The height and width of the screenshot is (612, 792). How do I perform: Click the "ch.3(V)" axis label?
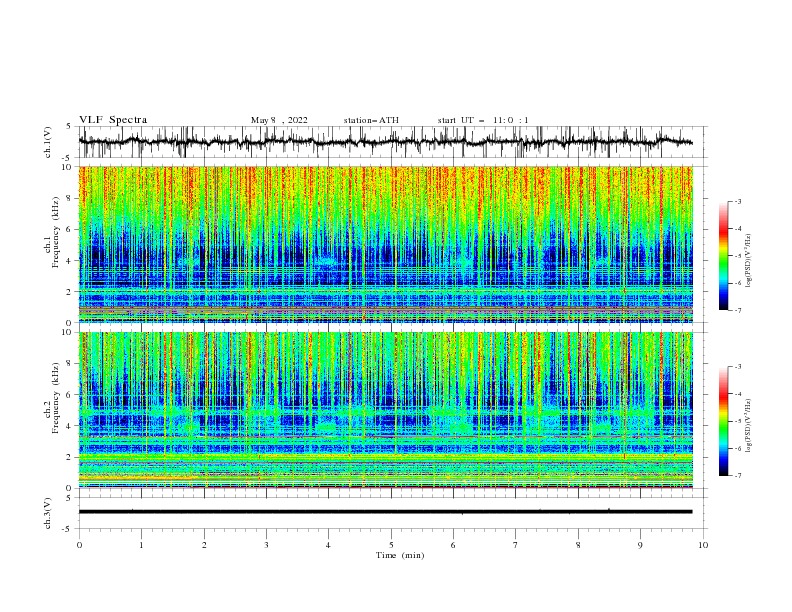tap(48, 513)
